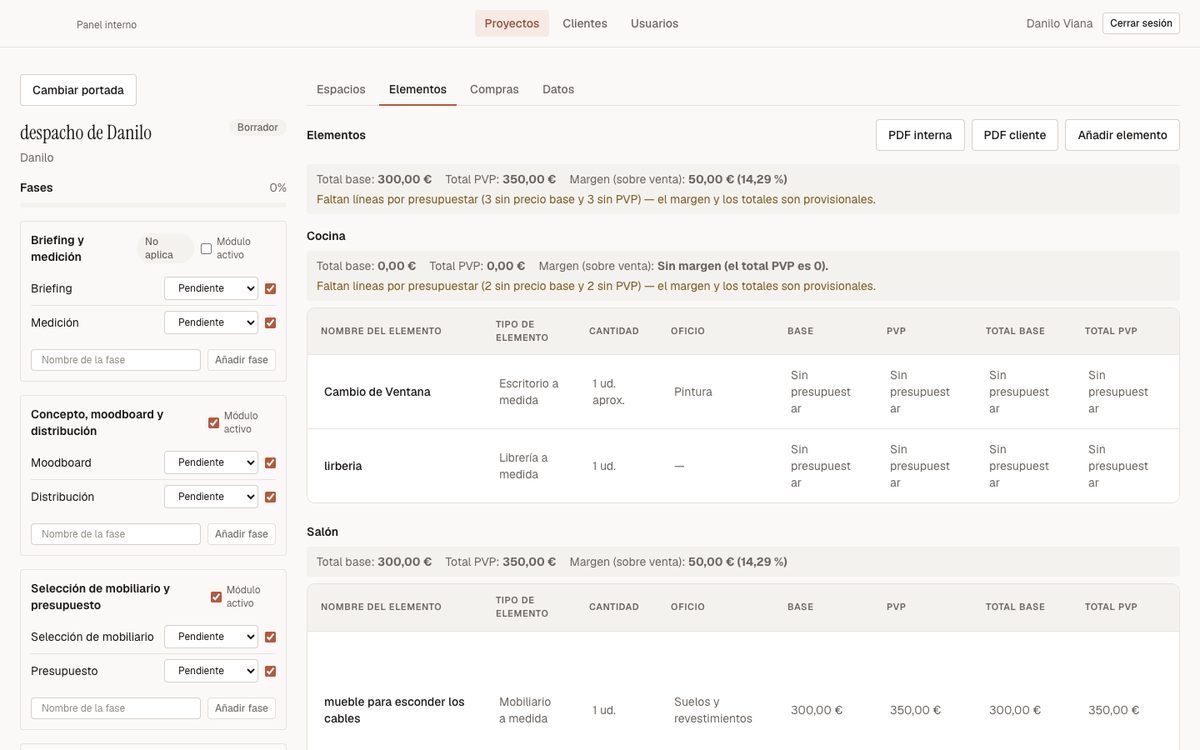
Task: Switch to the Datos tab
Action: [x=558, y=89]
